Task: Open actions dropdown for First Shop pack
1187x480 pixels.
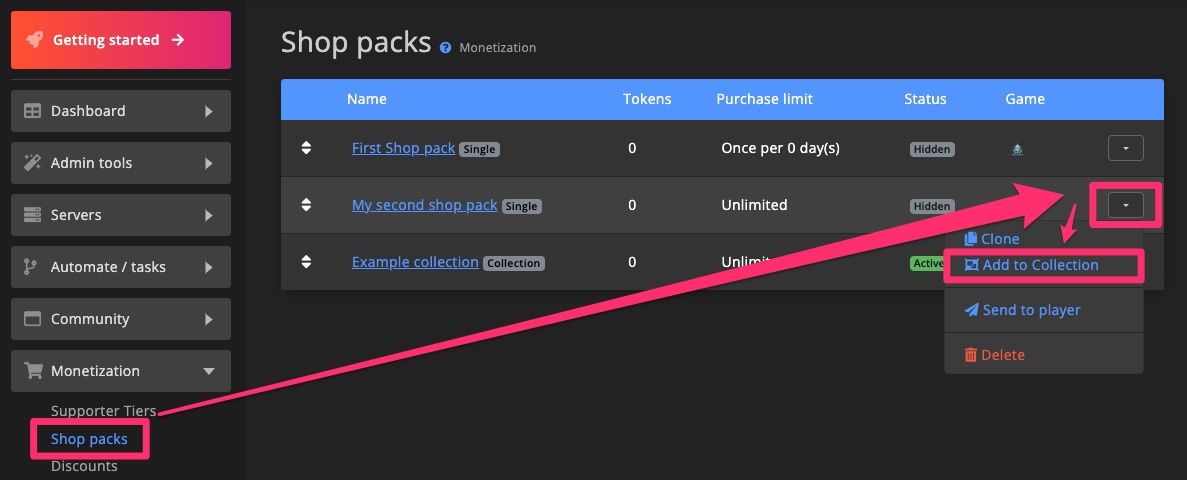Action: coord(1126,148)
